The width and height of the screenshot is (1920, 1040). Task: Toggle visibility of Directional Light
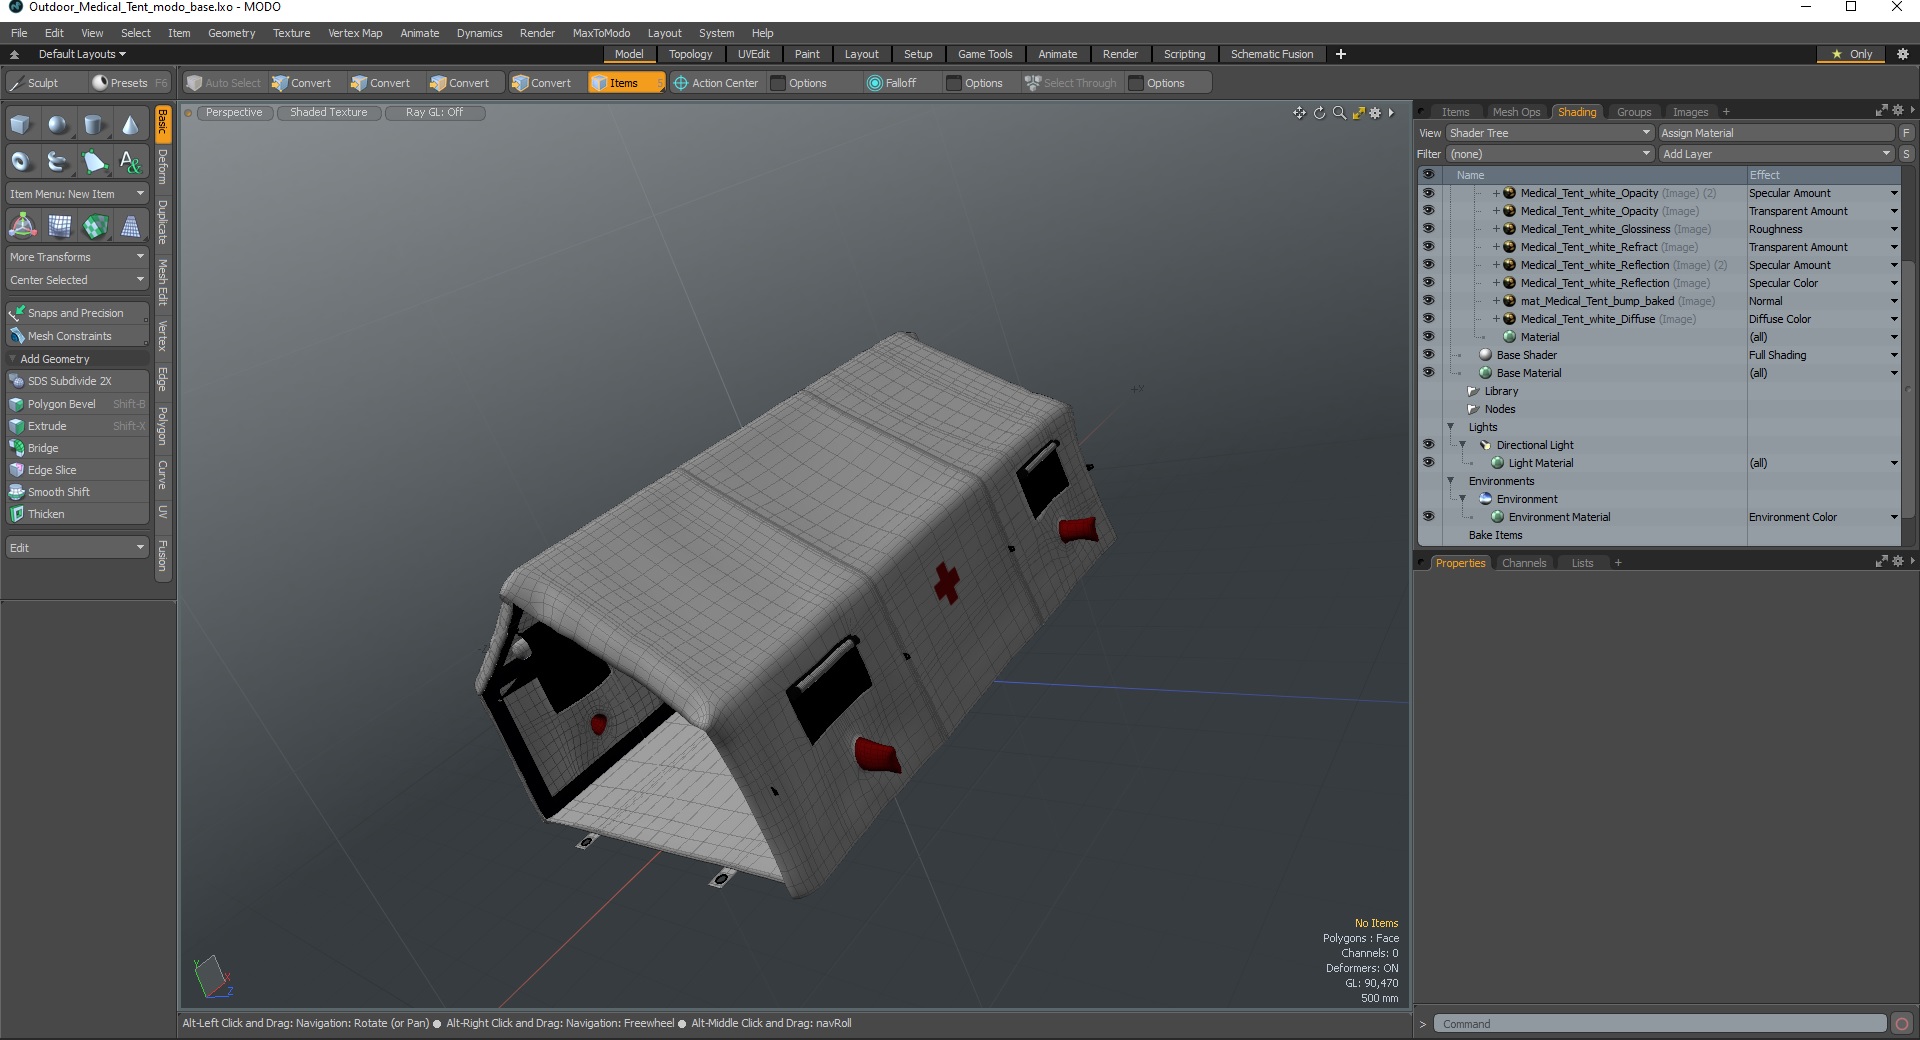(1428, 445)
